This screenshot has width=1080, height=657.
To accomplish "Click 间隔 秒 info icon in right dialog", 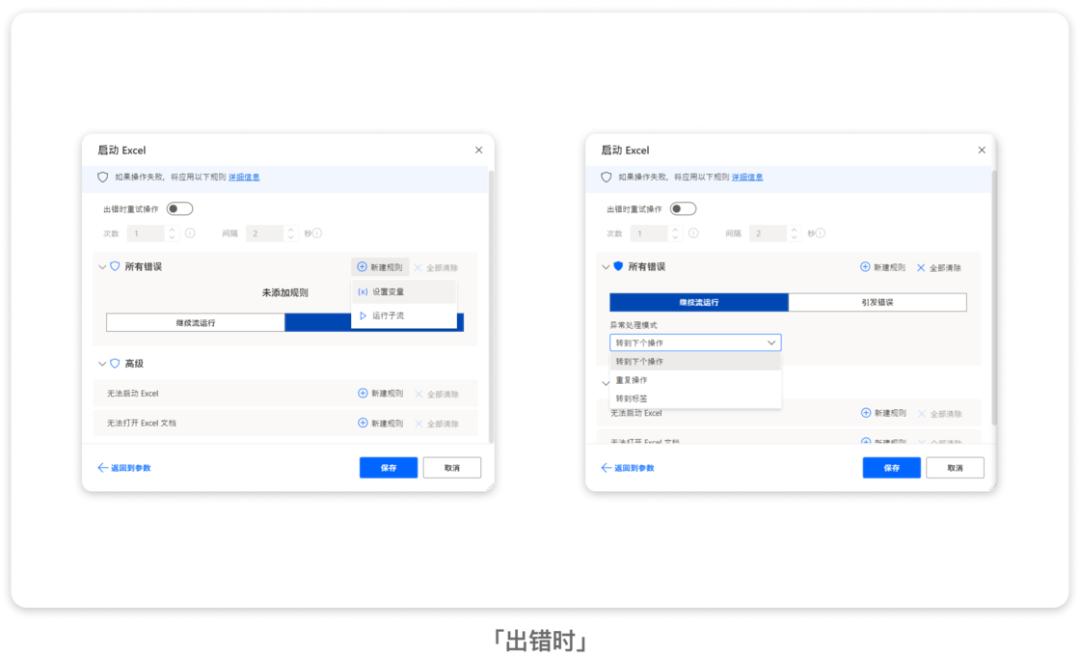I will (821, 233).
